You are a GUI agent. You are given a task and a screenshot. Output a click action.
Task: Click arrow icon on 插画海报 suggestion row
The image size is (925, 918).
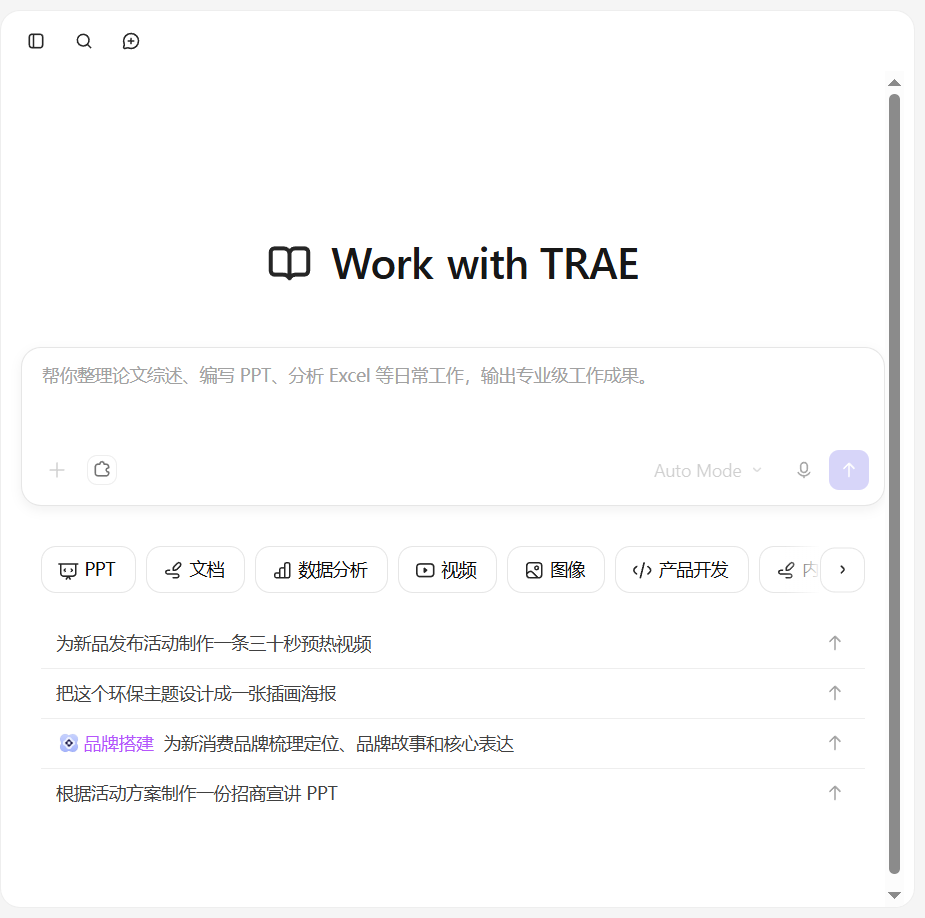[835, 693]
